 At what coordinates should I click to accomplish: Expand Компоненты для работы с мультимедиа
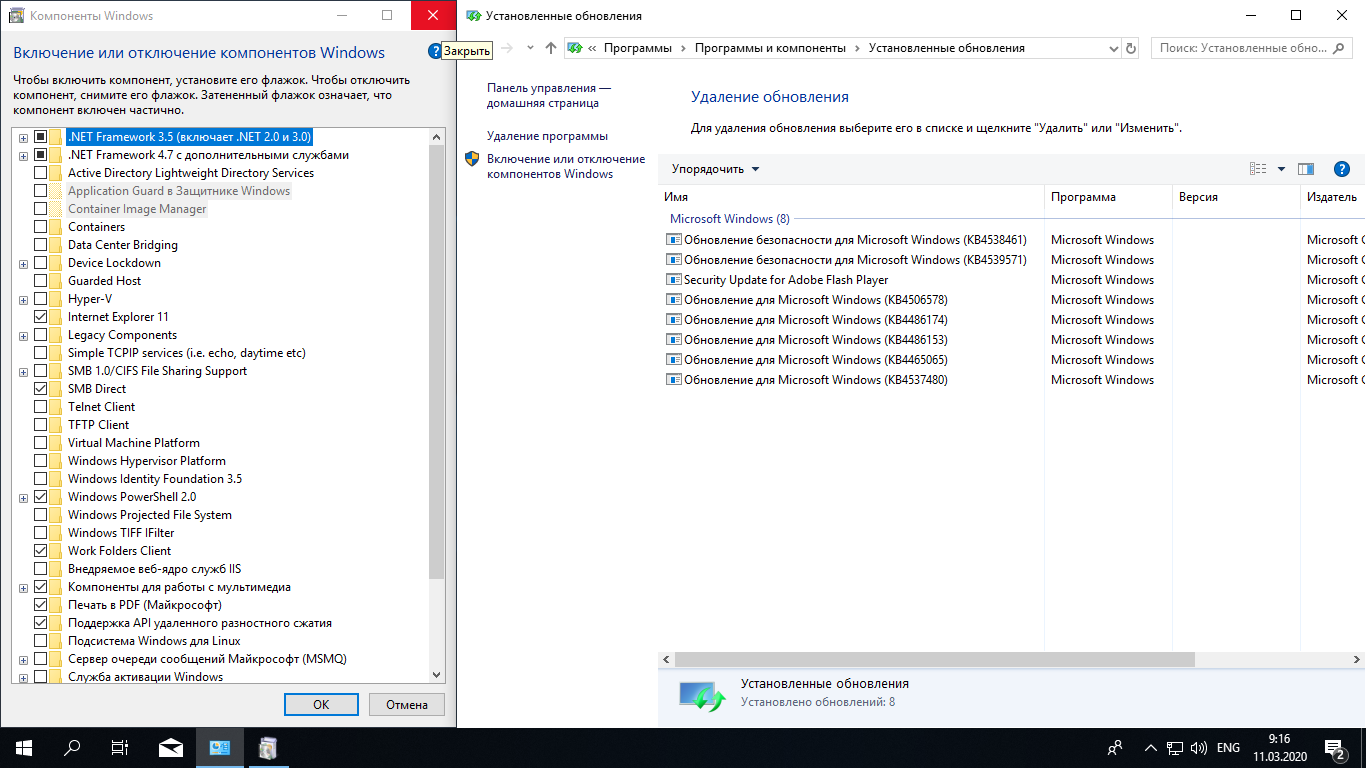click(23, 587)
